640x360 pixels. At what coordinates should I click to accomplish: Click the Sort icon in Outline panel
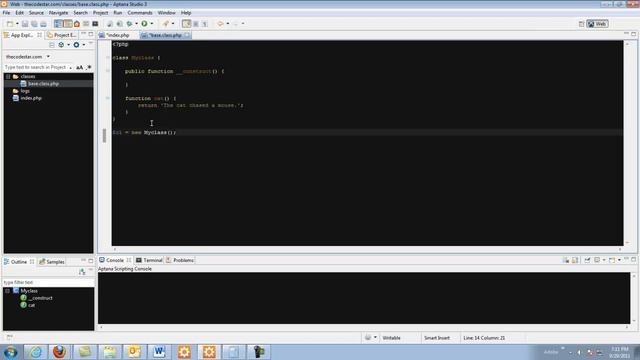coord(82,271)
